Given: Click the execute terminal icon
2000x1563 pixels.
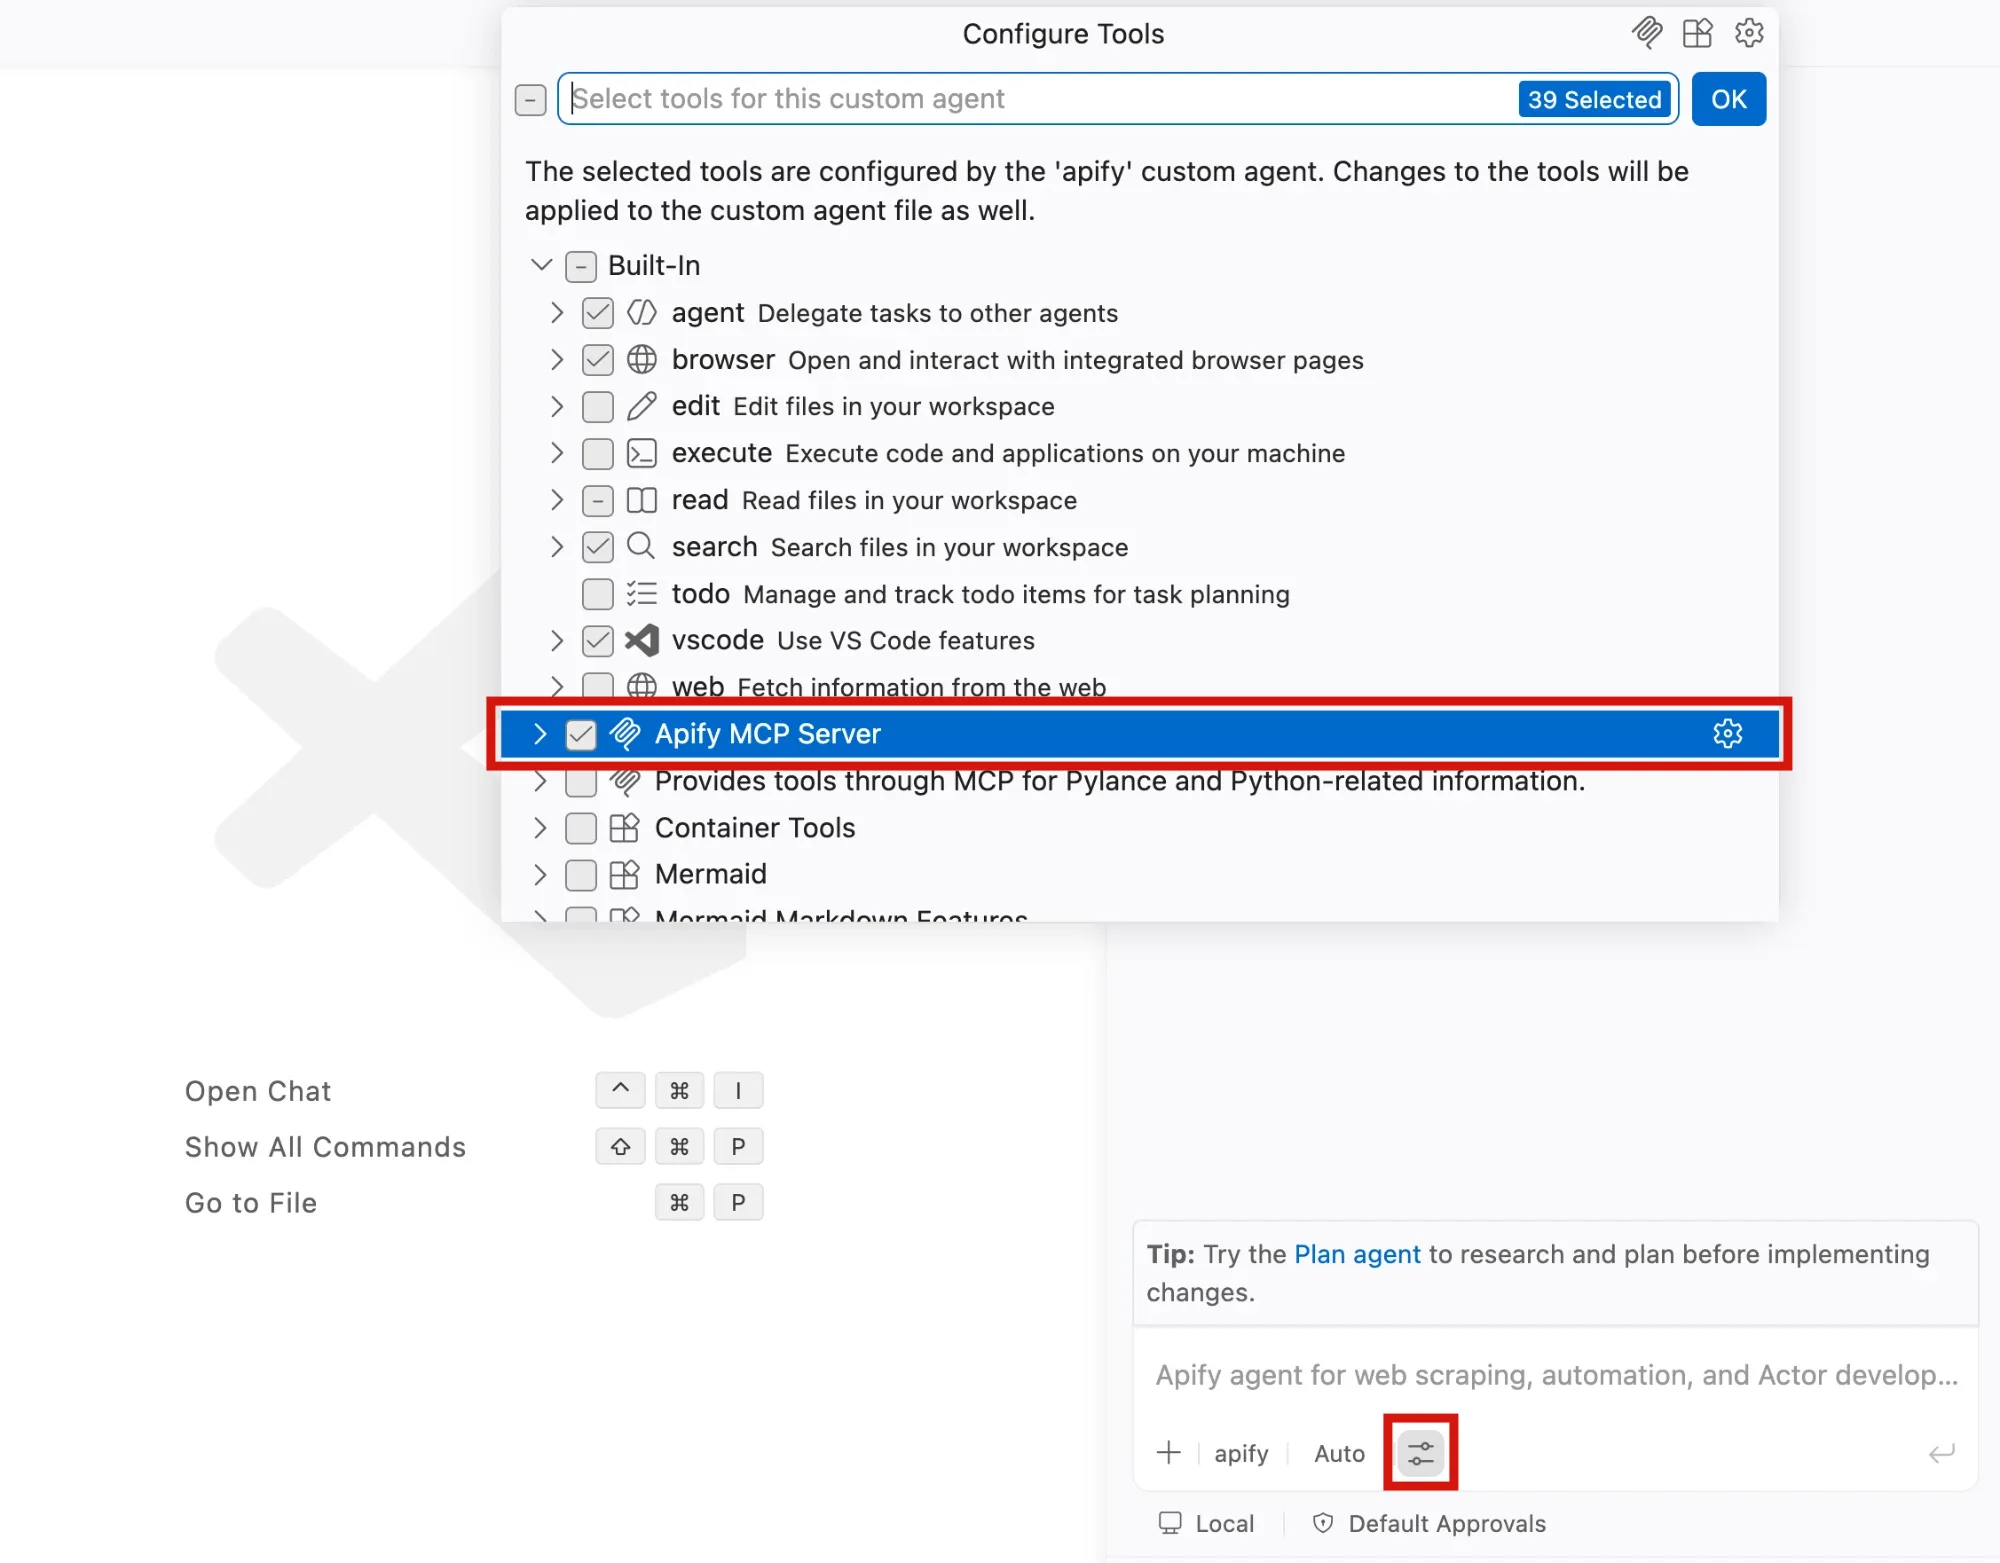Looking at the screenshot, I should 641,453.
